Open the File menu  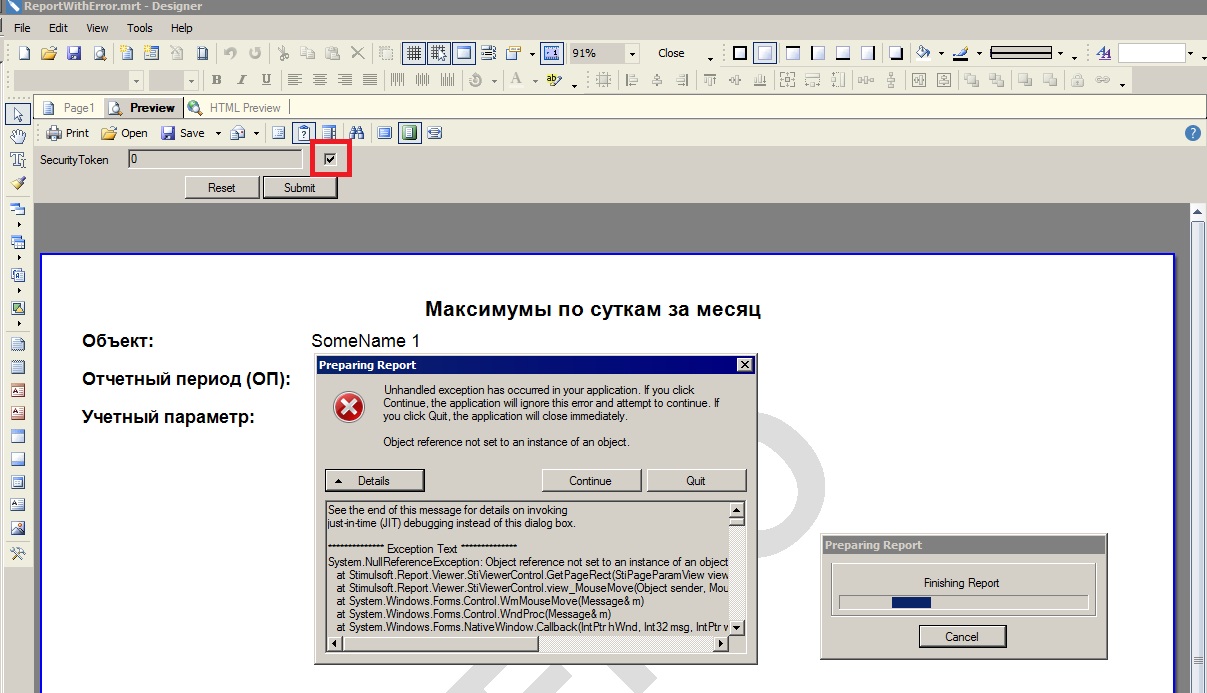point(22,28)
